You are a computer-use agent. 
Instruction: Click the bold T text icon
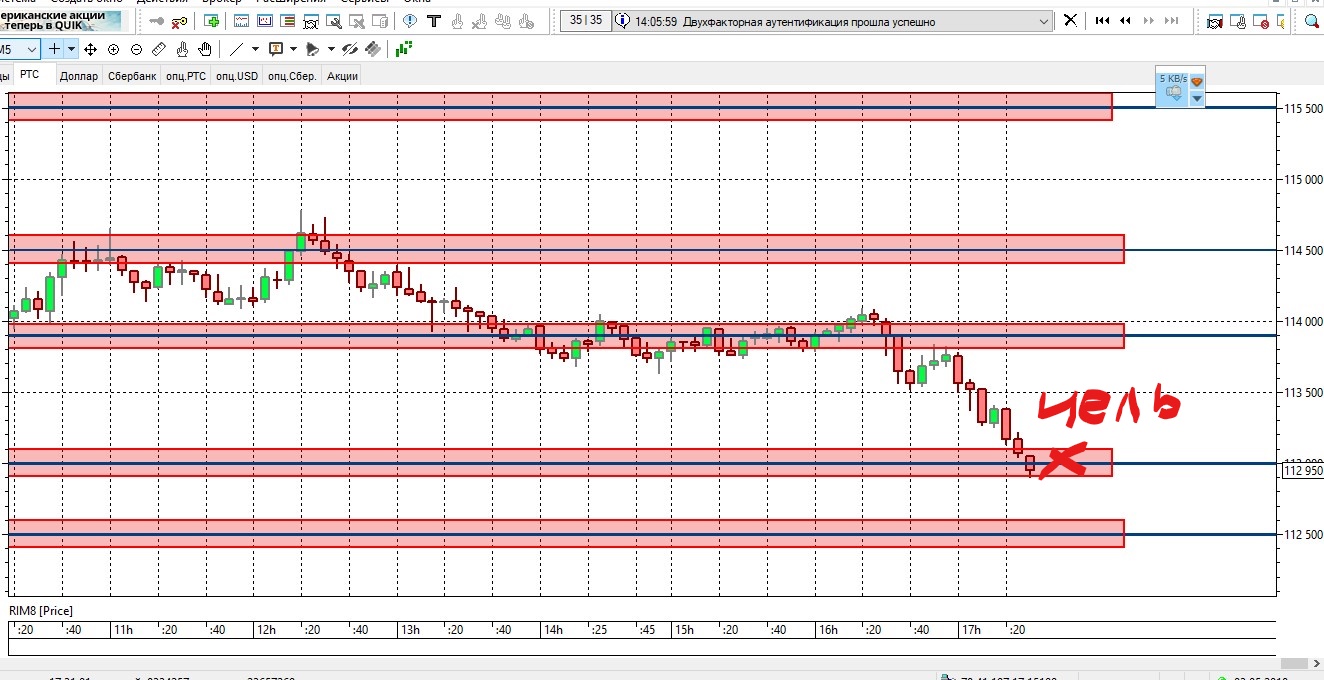click(x=434, y=21)
